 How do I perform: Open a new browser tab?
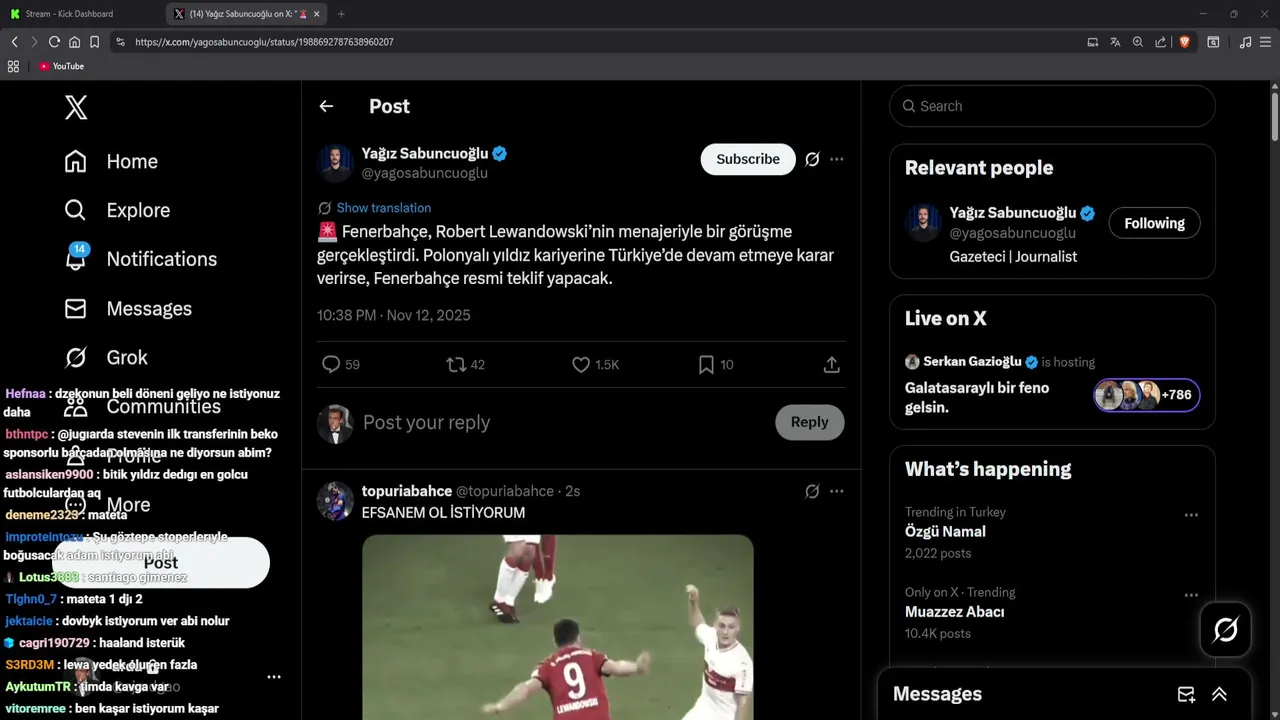click(341, 14)
